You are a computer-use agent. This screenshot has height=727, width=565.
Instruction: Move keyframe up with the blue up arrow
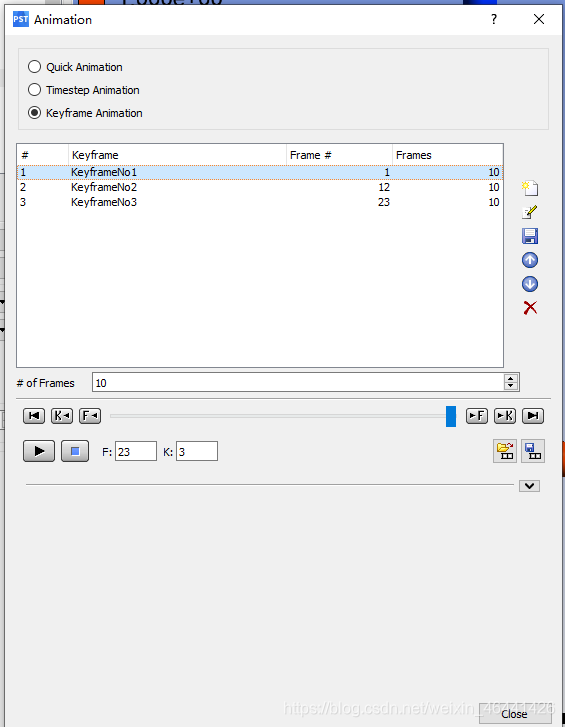530,260
